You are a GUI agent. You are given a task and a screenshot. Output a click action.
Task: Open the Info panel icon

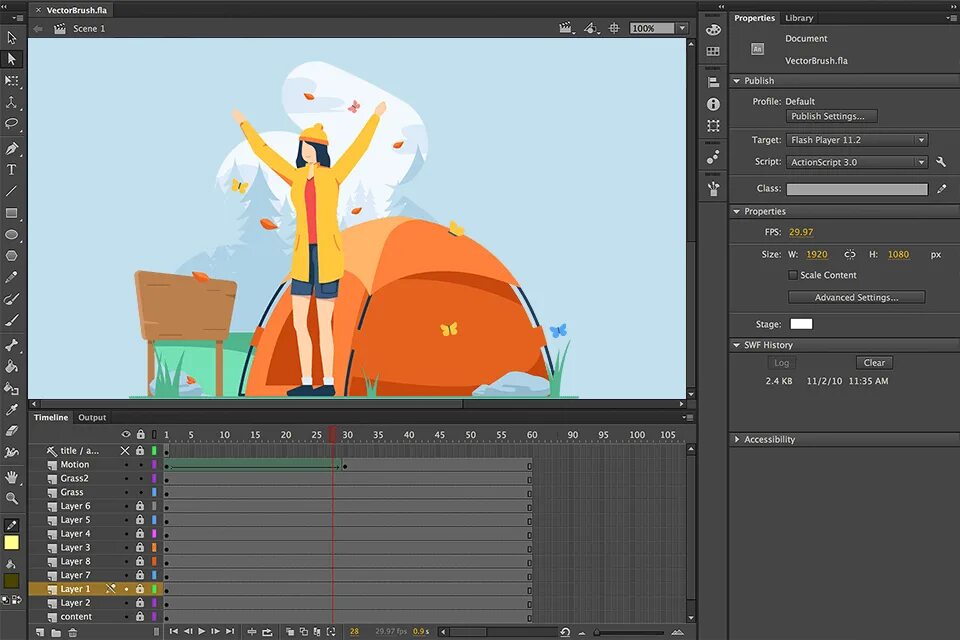(x=713, y=104)
